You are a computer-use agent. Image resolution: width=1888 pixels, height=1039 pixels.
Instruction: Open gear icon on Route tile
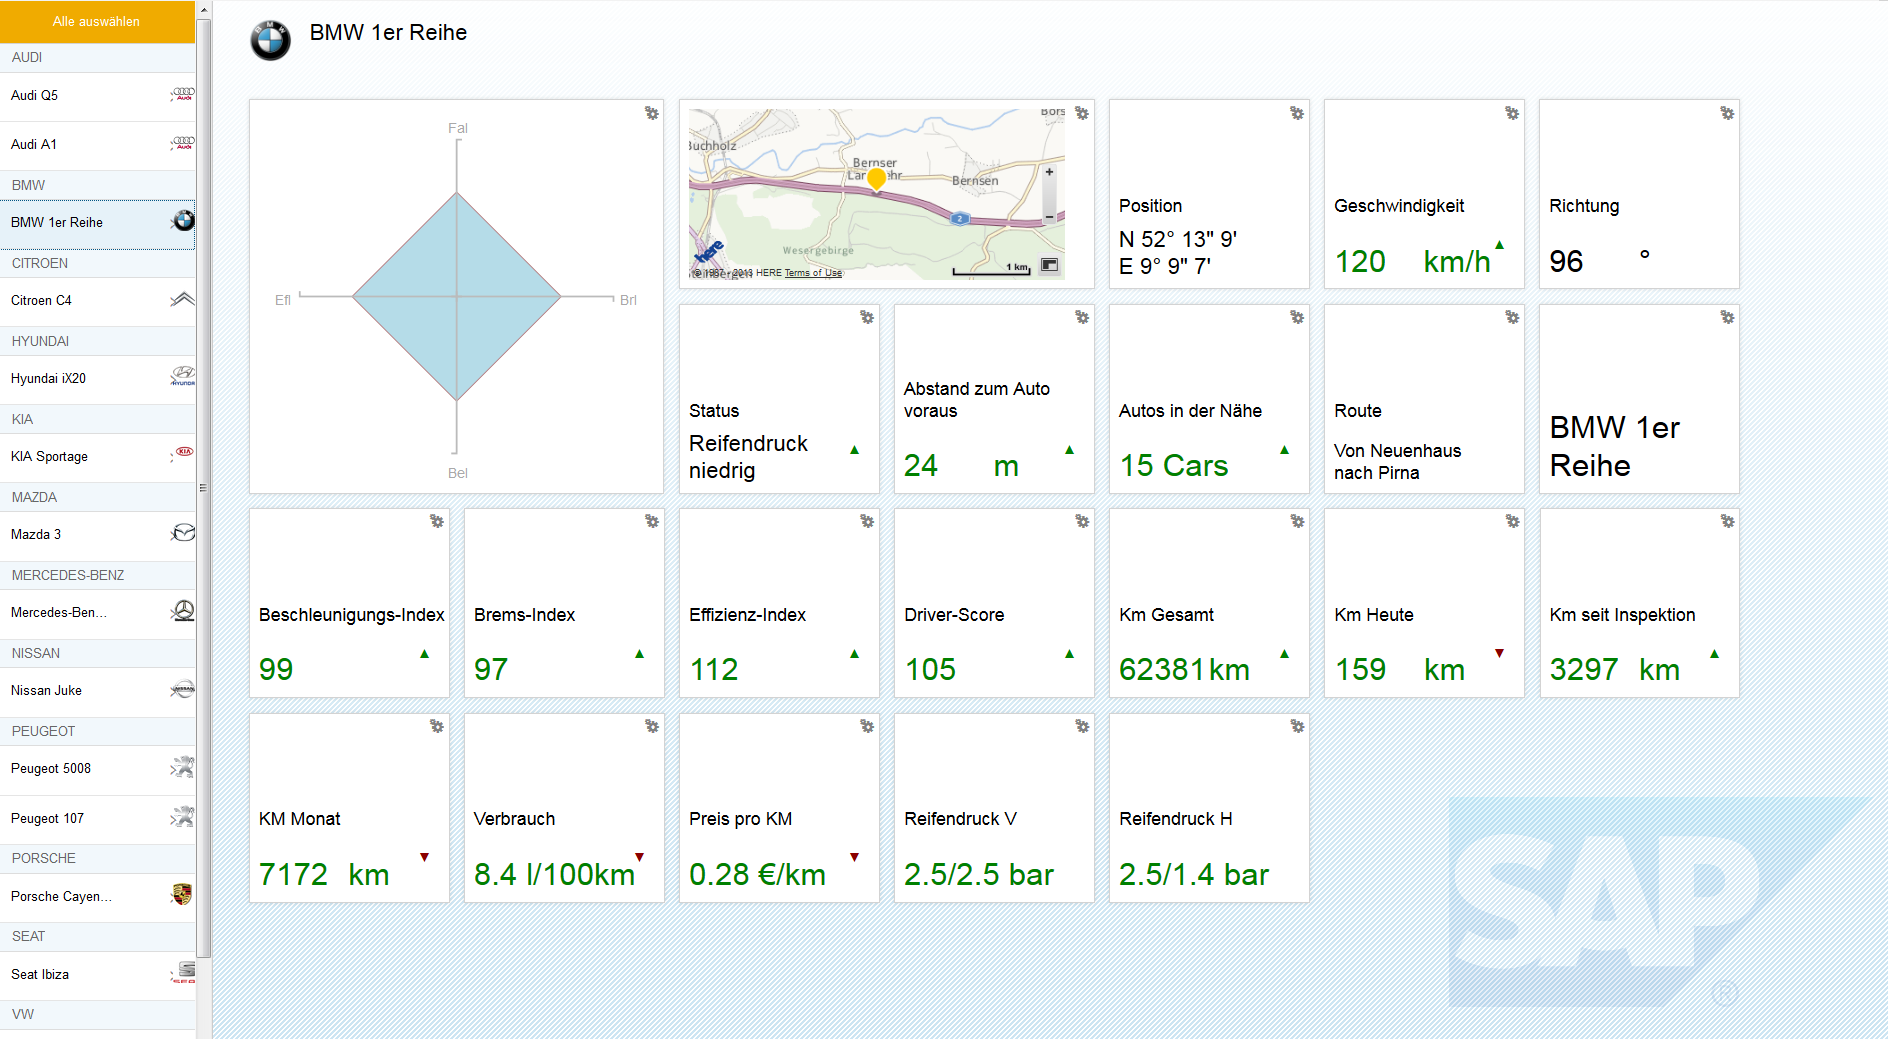(x=1512, y=317)
